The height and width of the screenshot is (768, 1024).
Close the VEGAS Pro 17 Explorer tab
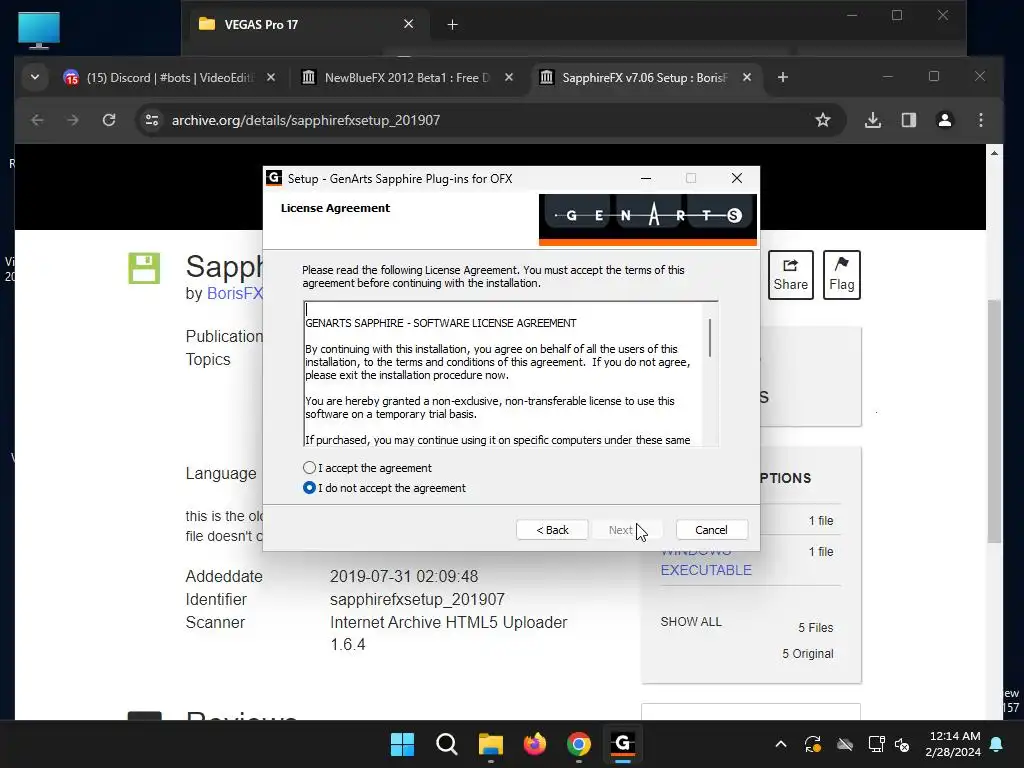pos(408,24)
